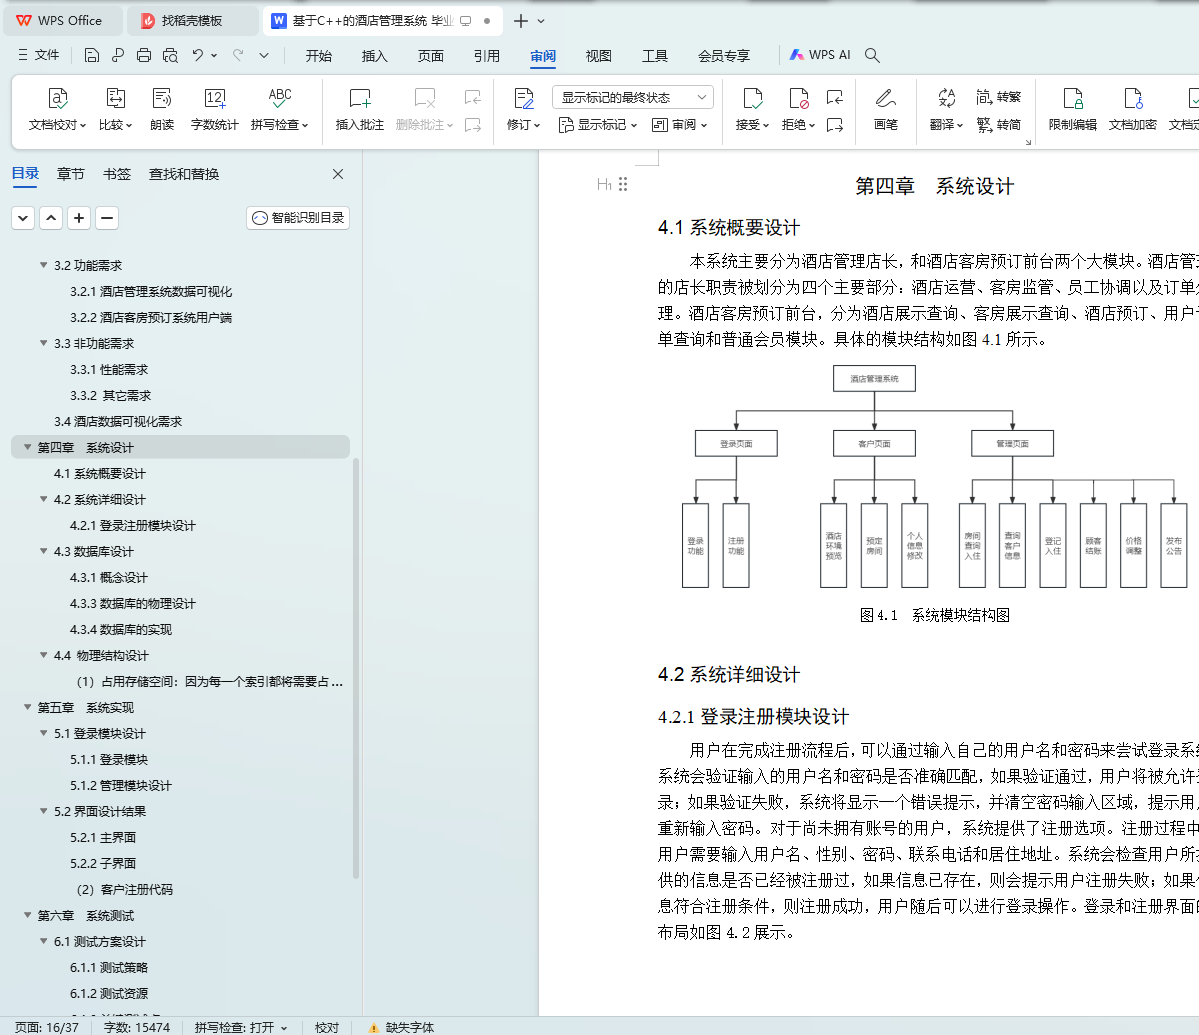Open 查找和替换 navigation tab
The height and width of the screenshot is (1035, 1199).
[x=184, y=174]
